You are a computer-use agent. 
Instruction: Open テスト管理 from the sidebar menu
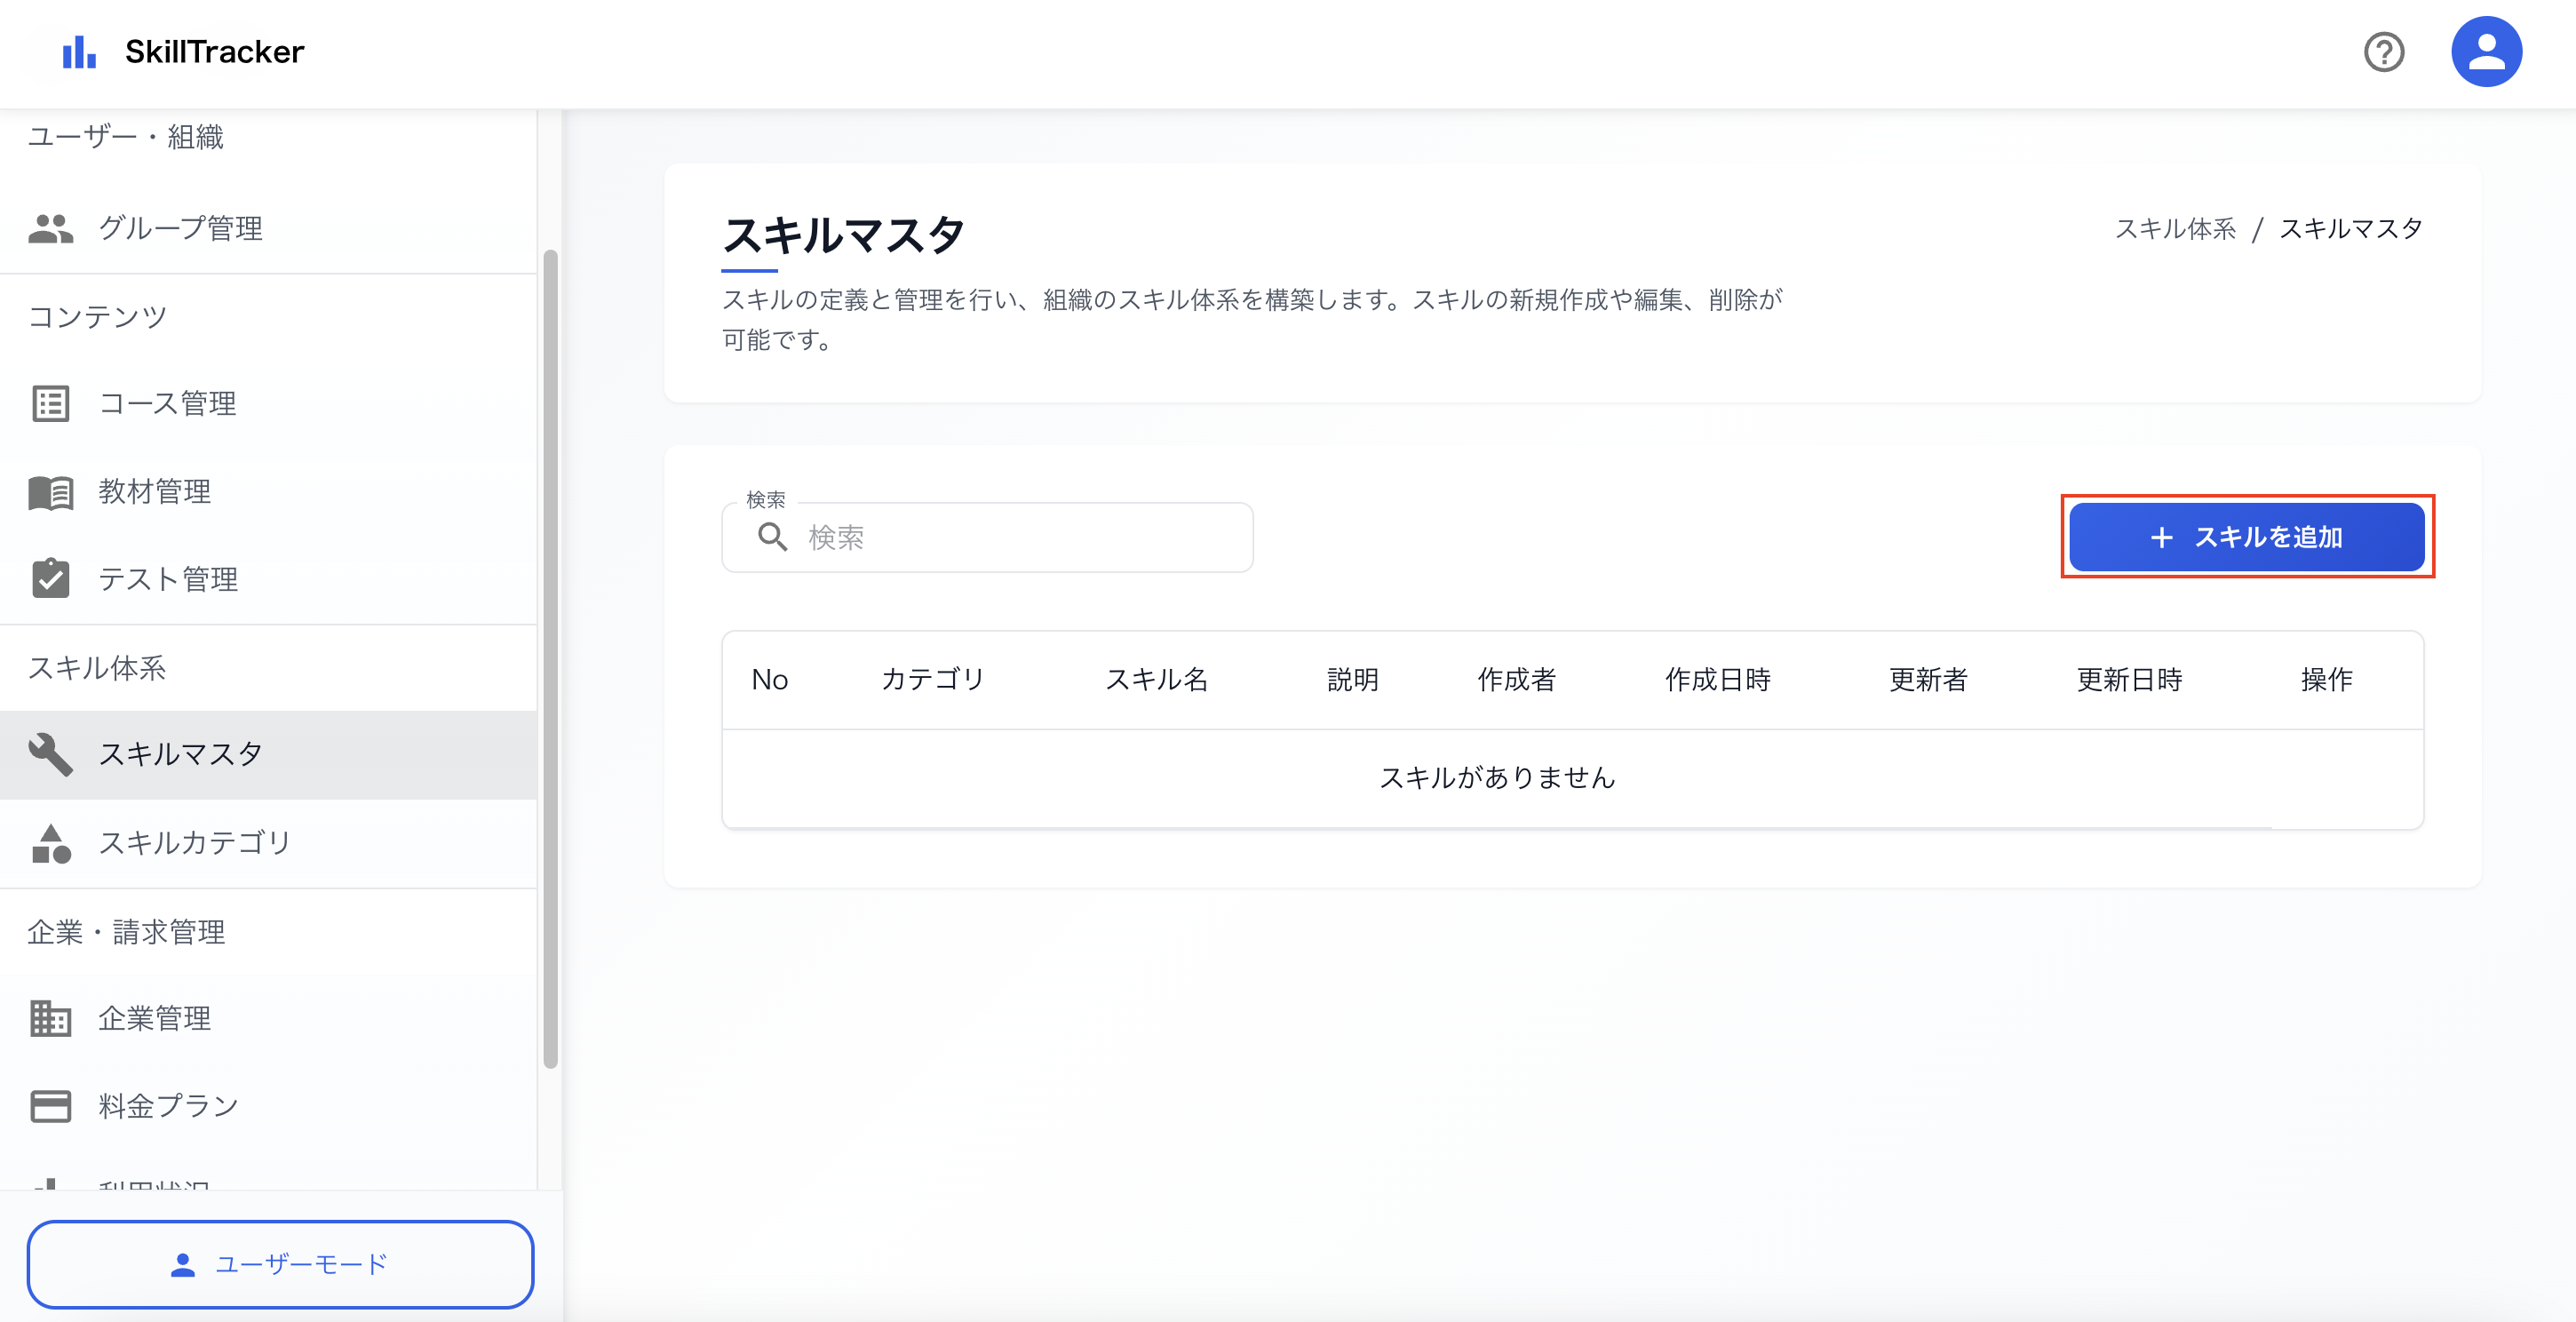(x=170, y=579)
